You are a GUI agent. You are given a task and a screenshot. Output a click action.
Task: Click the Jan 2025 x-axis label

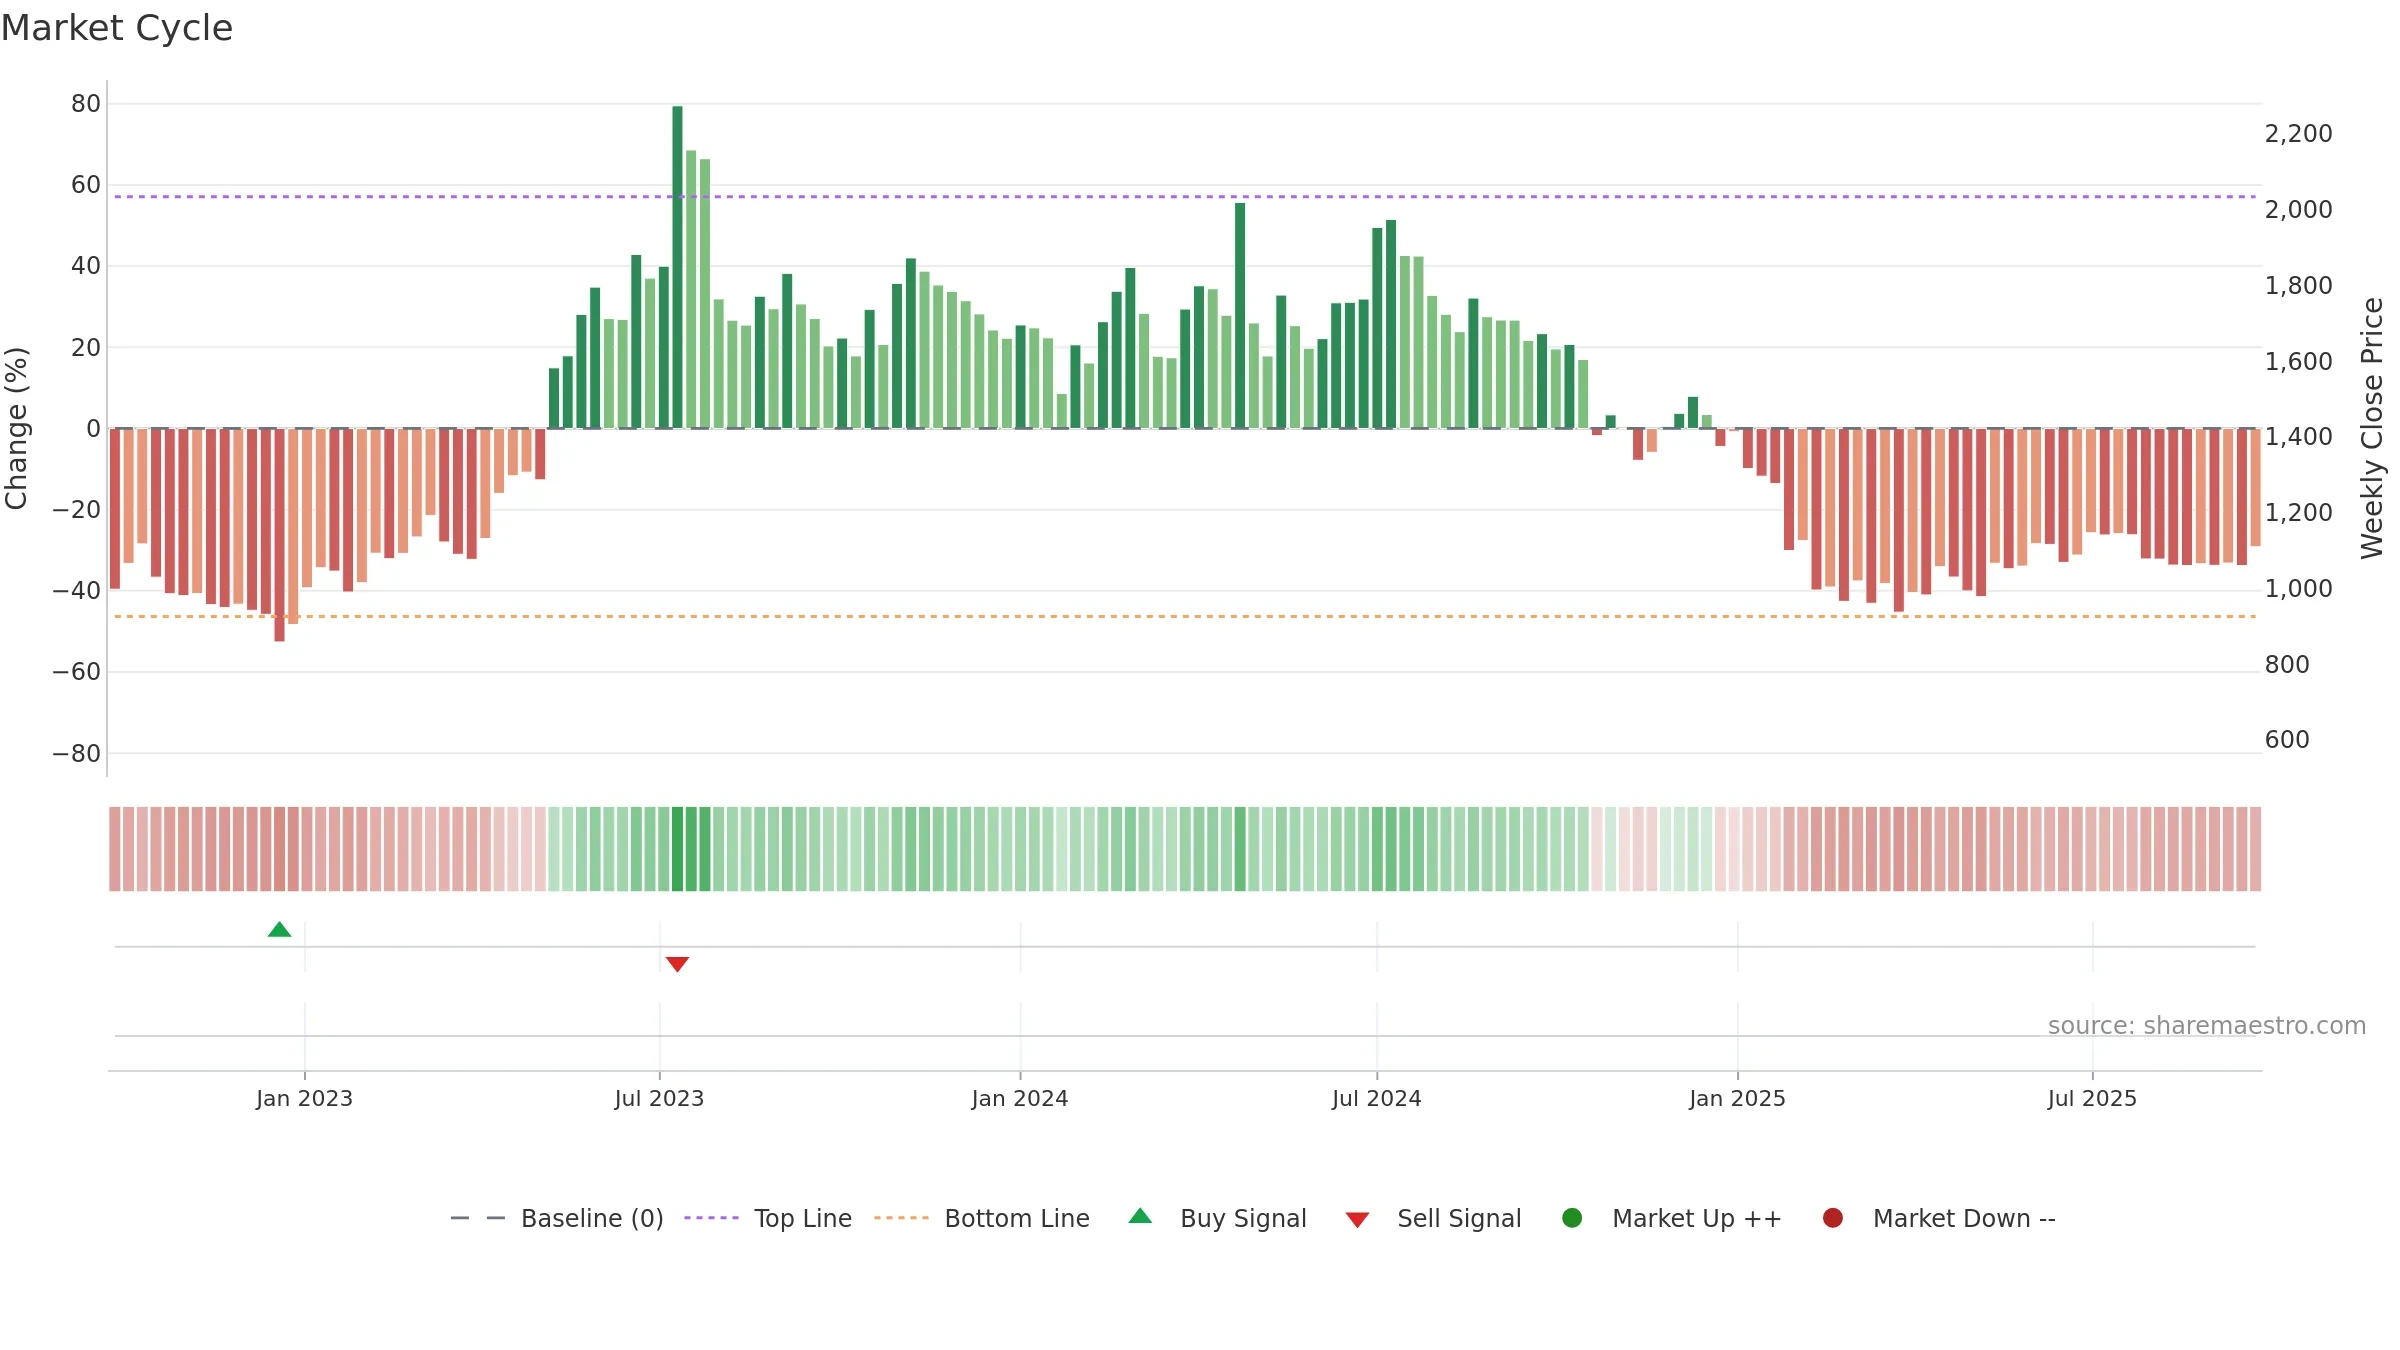pyautogui.click(x=1737, y=1099)
